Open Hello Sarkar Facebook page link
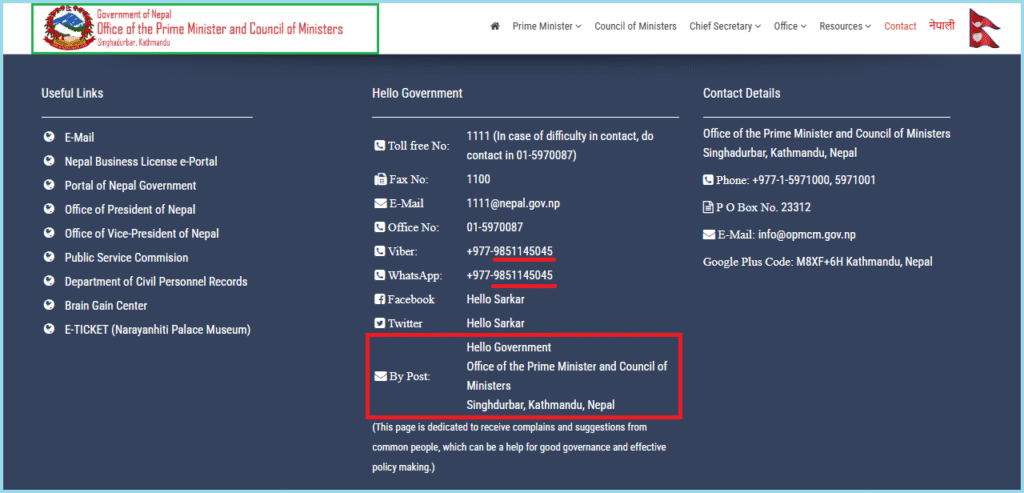The height and width of the screenshot is (493, 1024). [495, 300]
